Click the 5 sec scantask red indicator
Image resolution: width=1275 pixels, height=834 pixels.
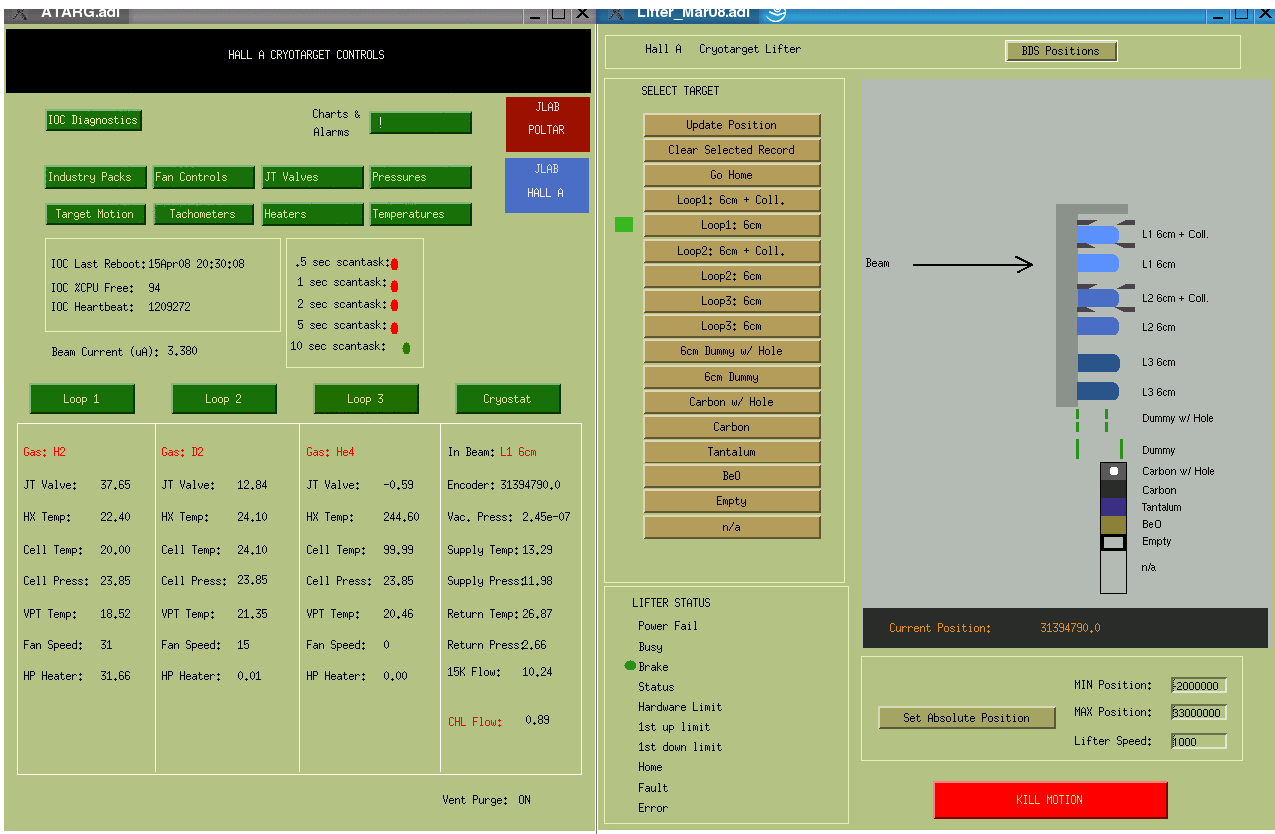(x=394, y=327)
